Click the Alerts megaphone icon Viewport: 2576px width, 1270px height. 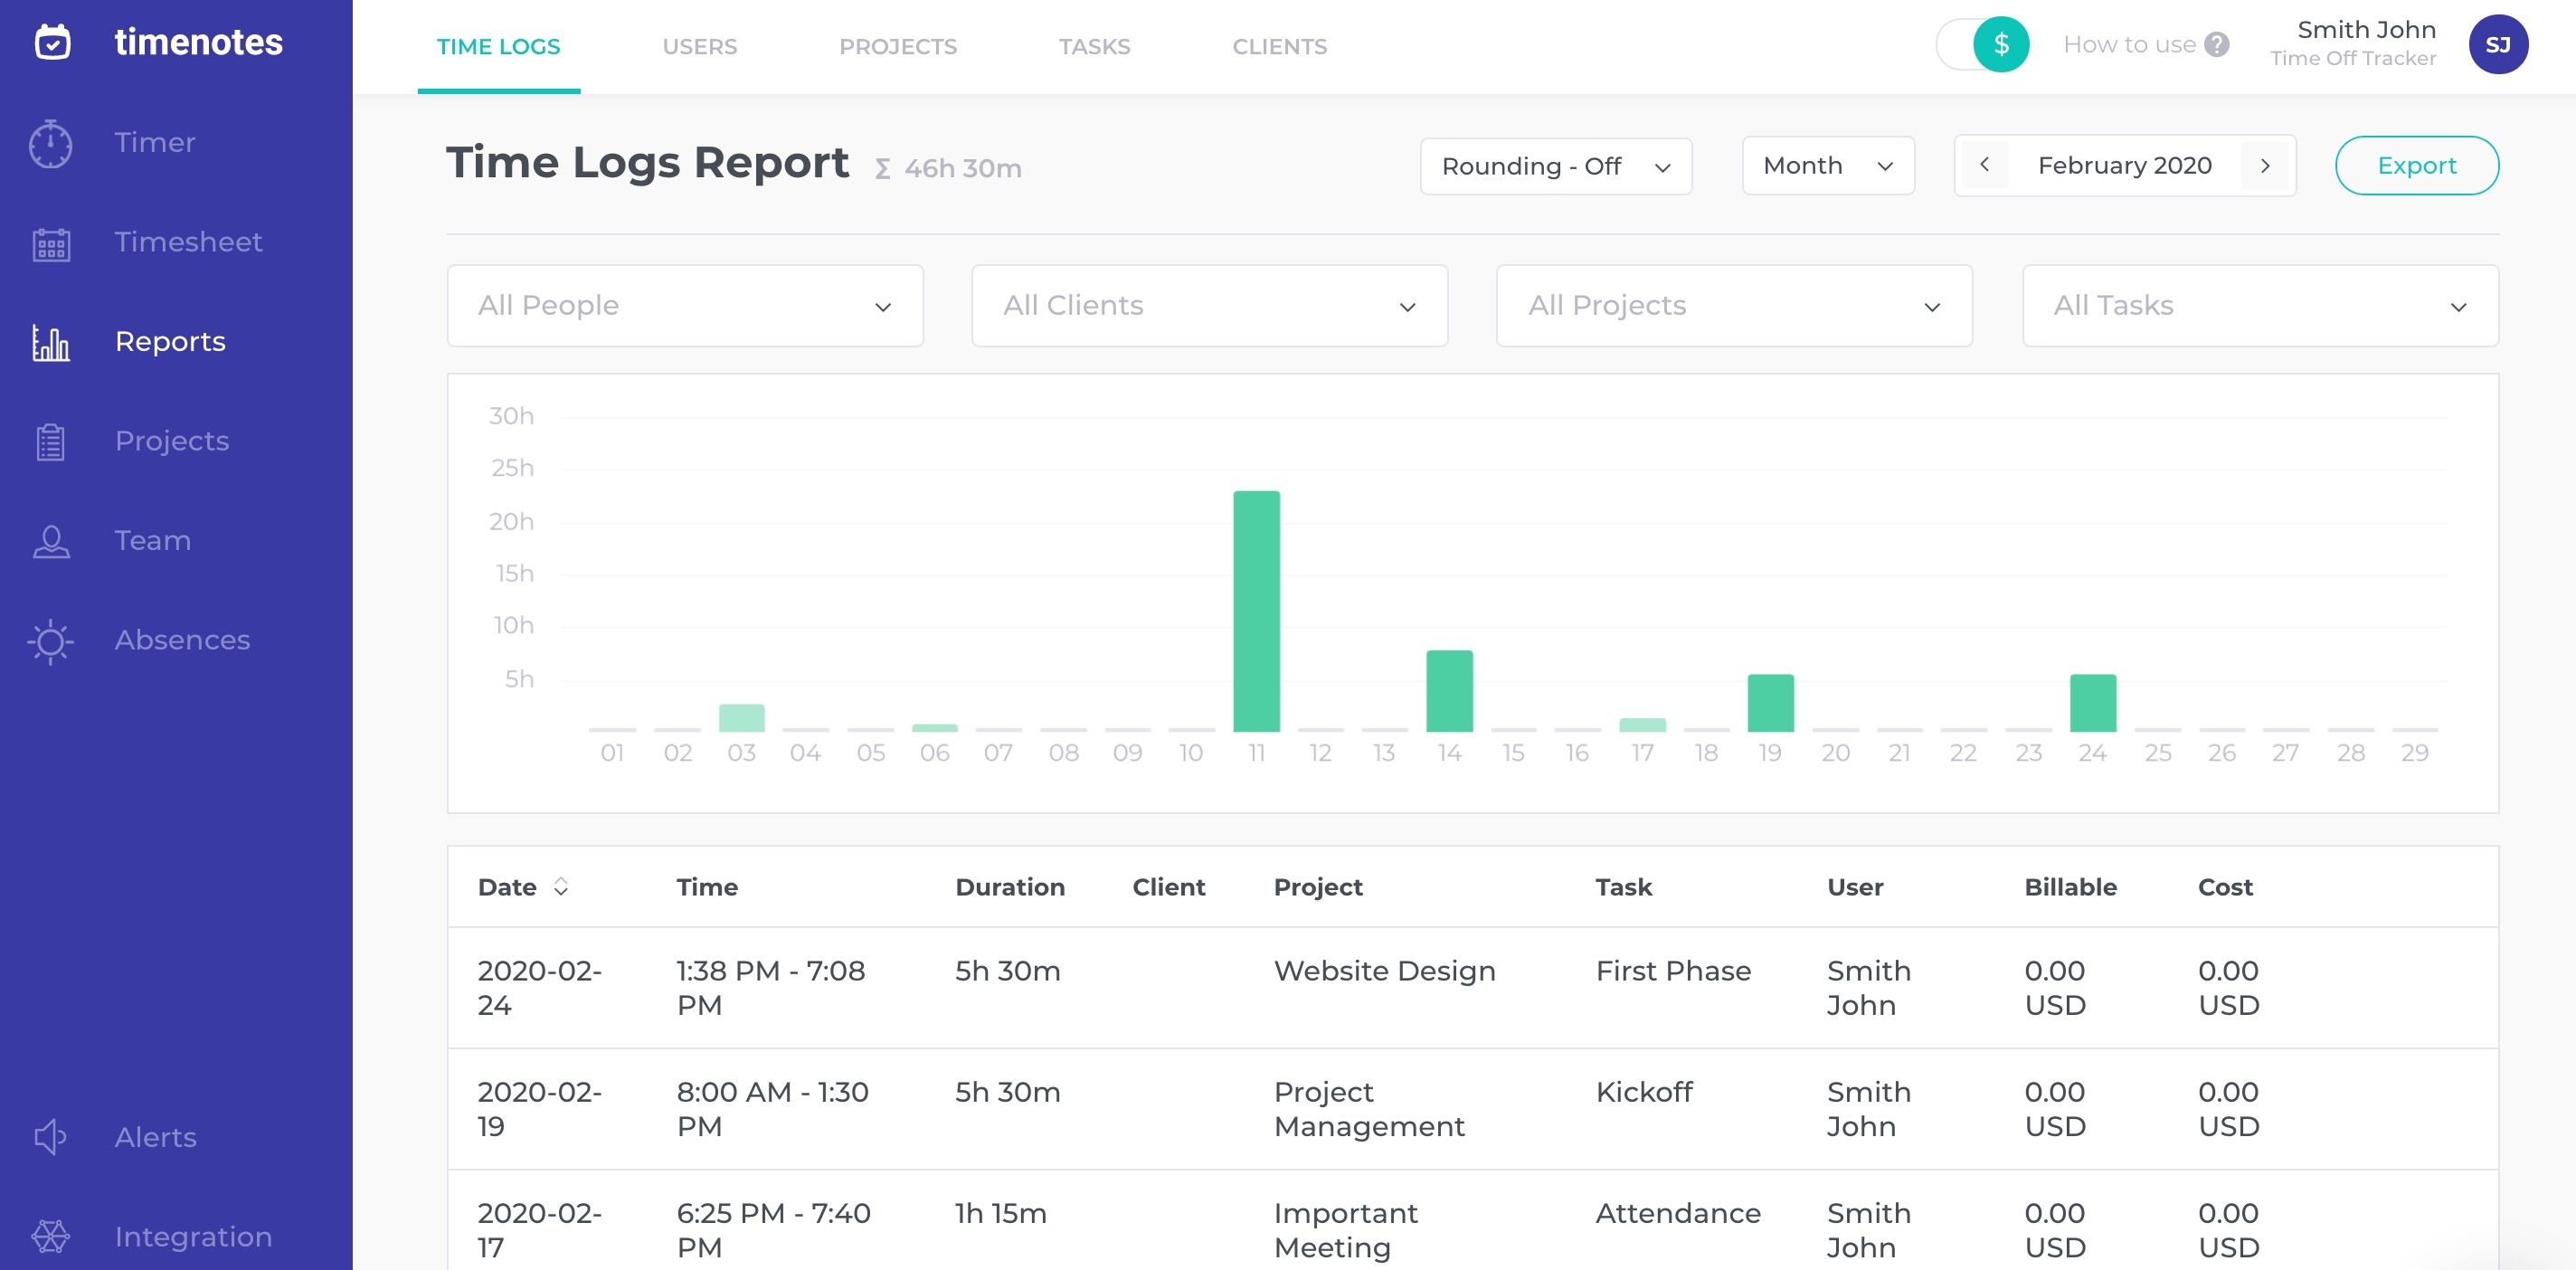[50, 1137]
